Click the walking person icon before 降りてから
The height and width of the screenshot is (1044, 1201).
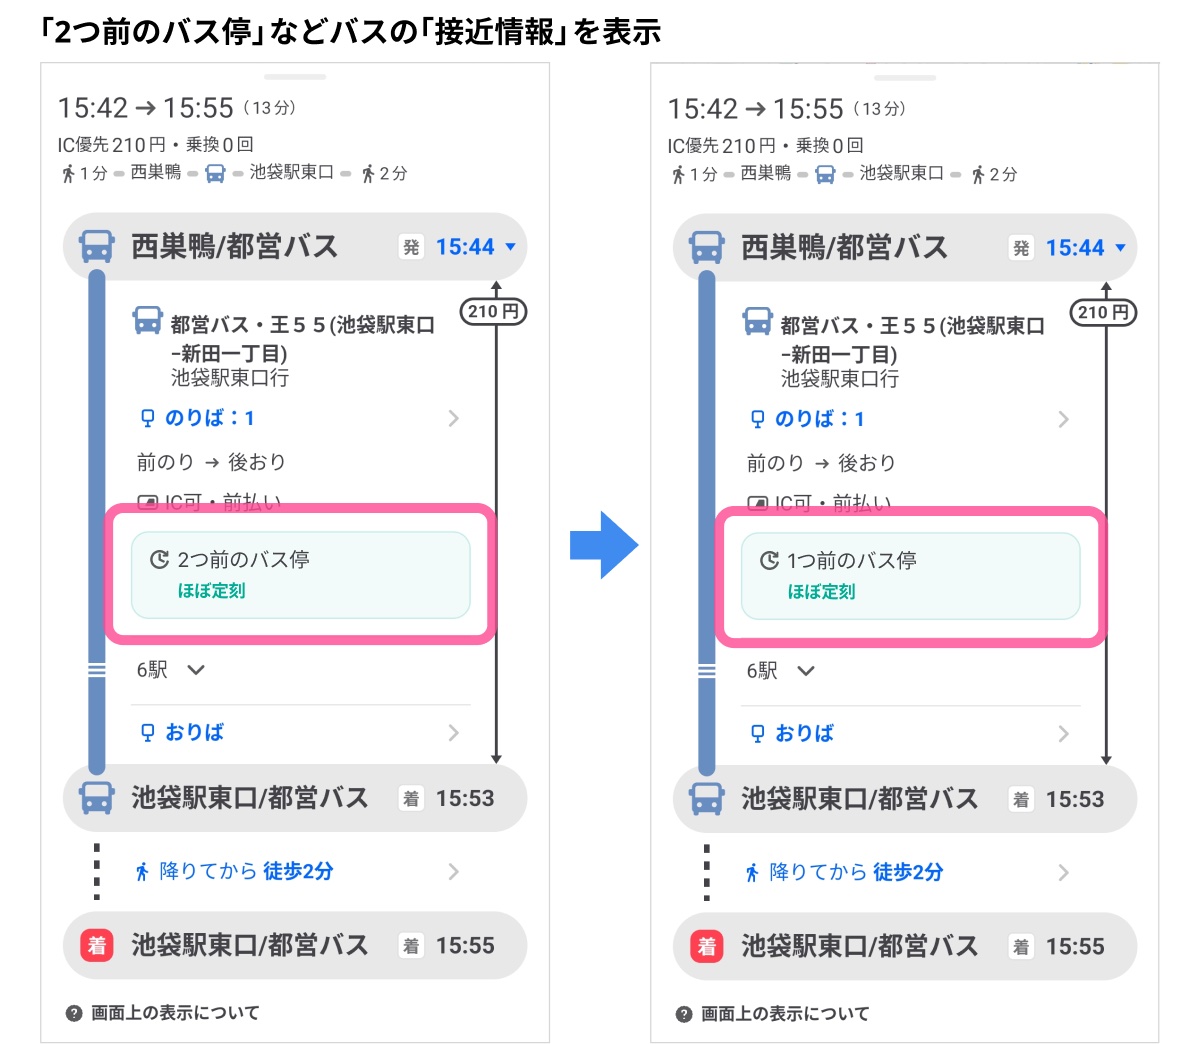tap(144, 871)
